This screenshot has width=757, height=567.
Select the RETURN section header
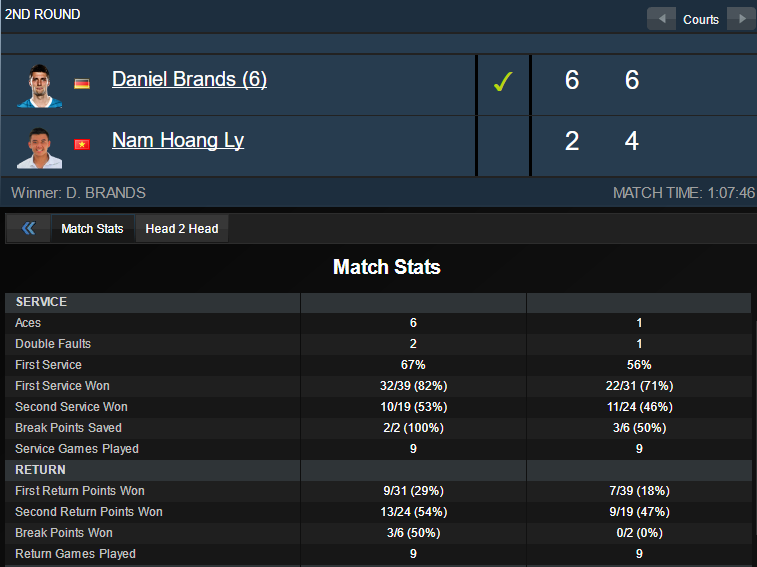(x=40, y=470)
